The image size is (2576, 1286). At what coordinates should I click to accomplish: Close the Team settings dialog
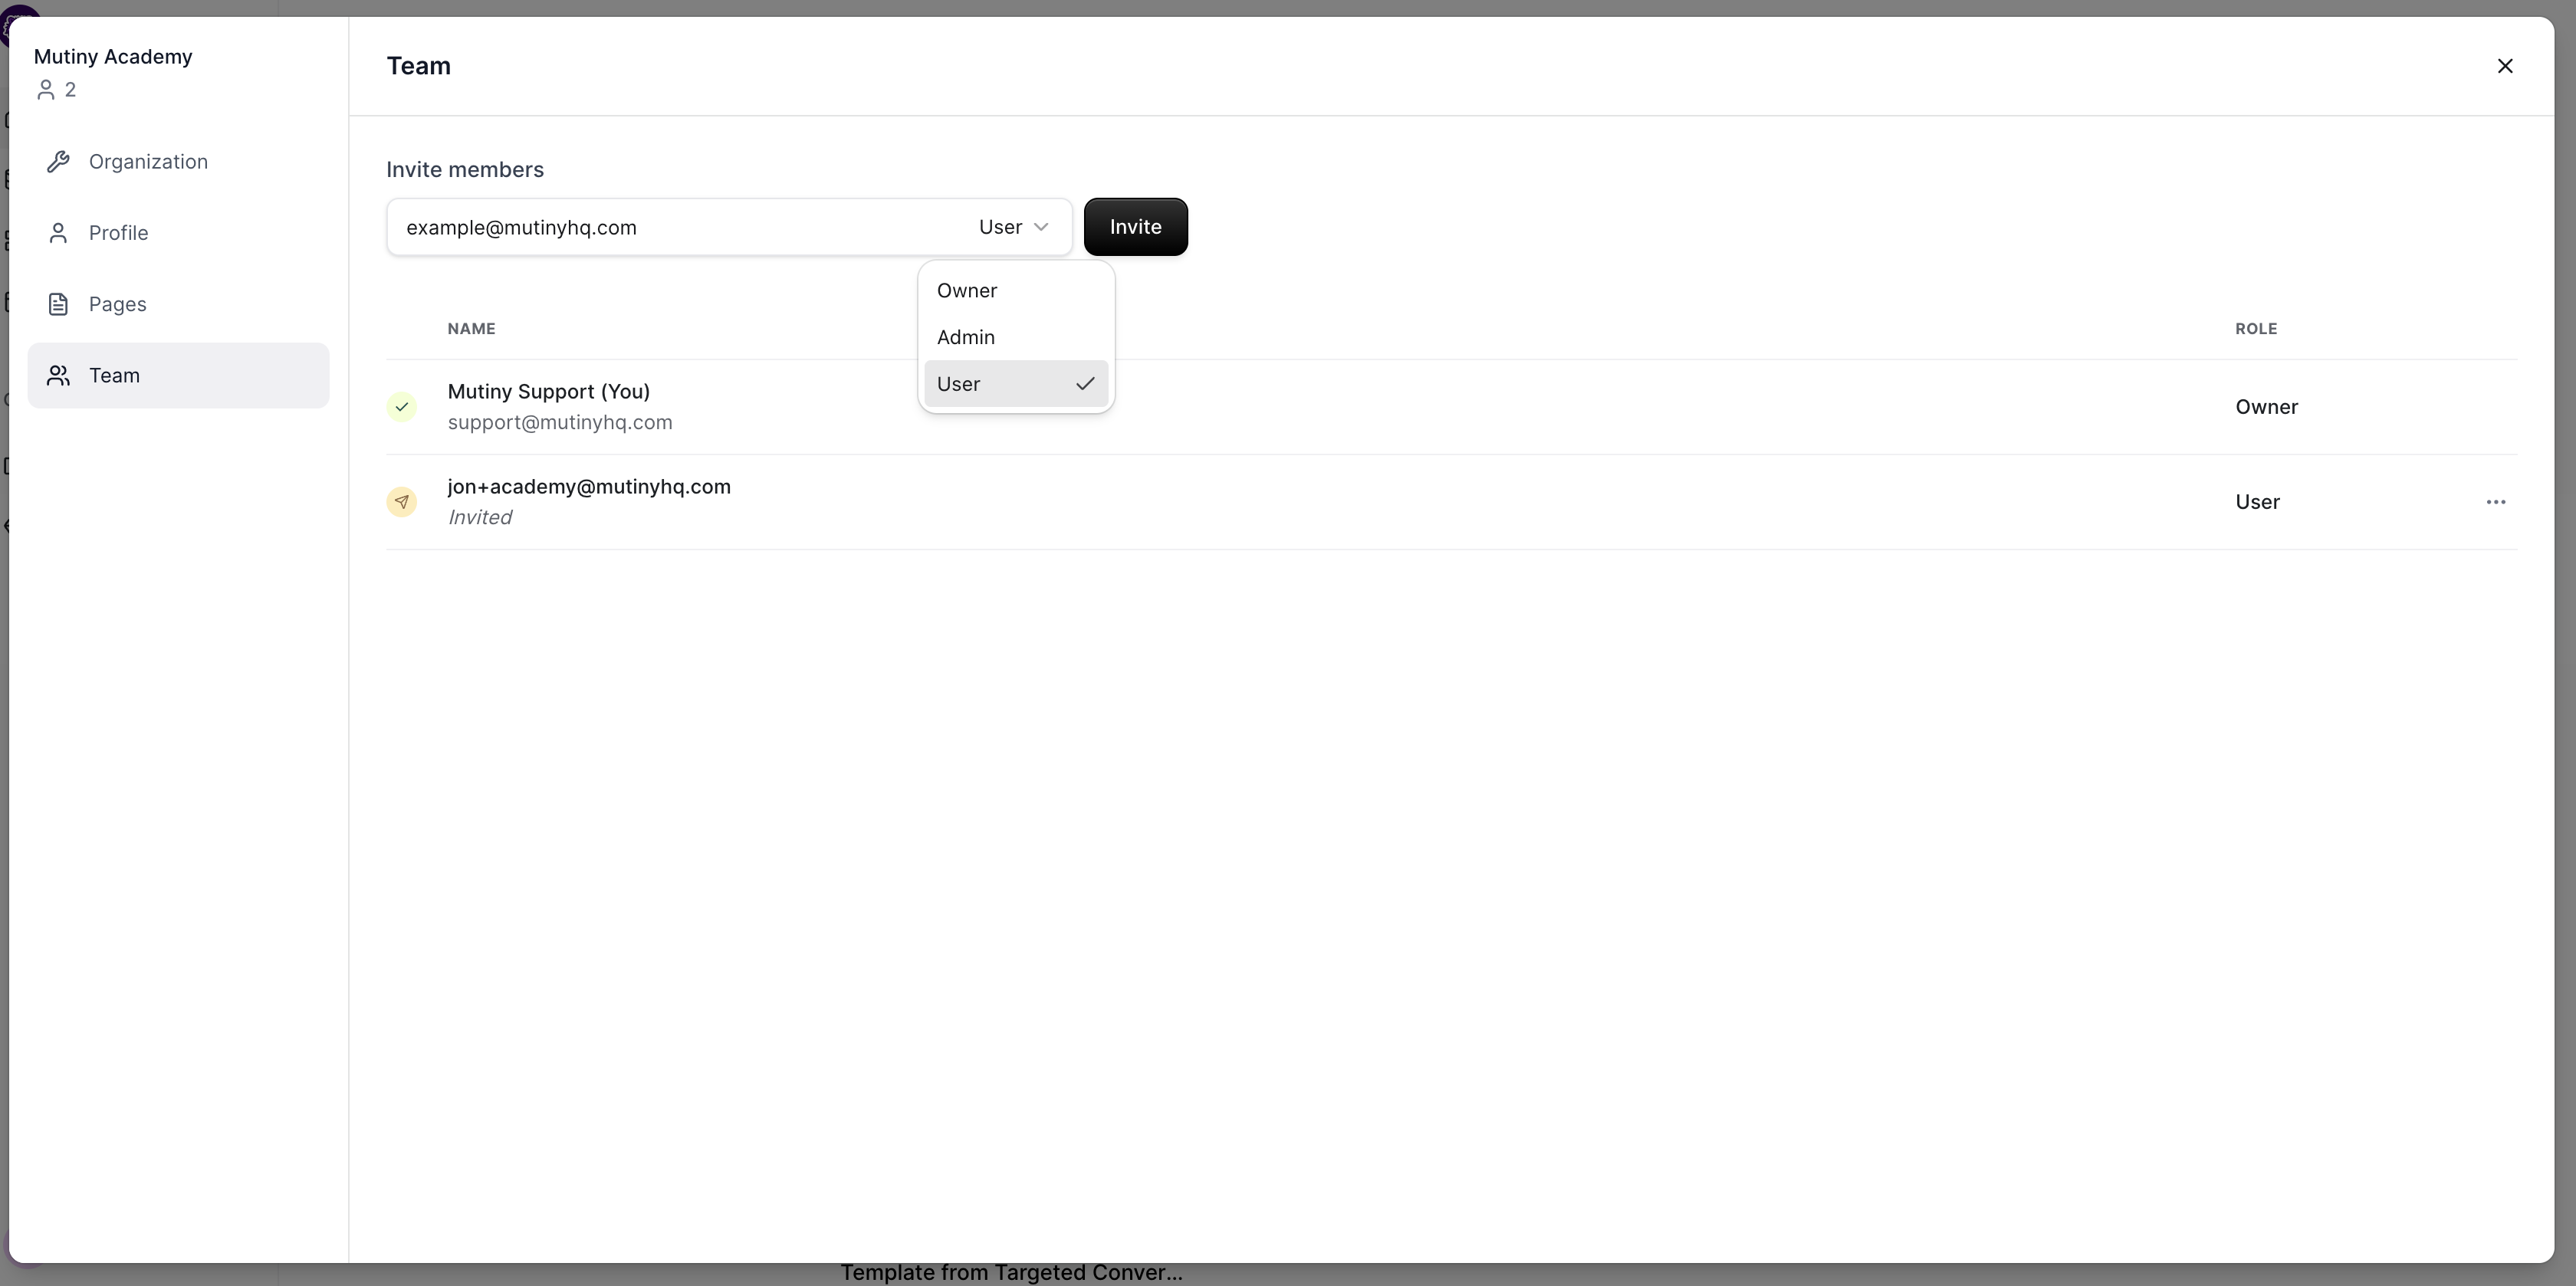click(2505, 66)
